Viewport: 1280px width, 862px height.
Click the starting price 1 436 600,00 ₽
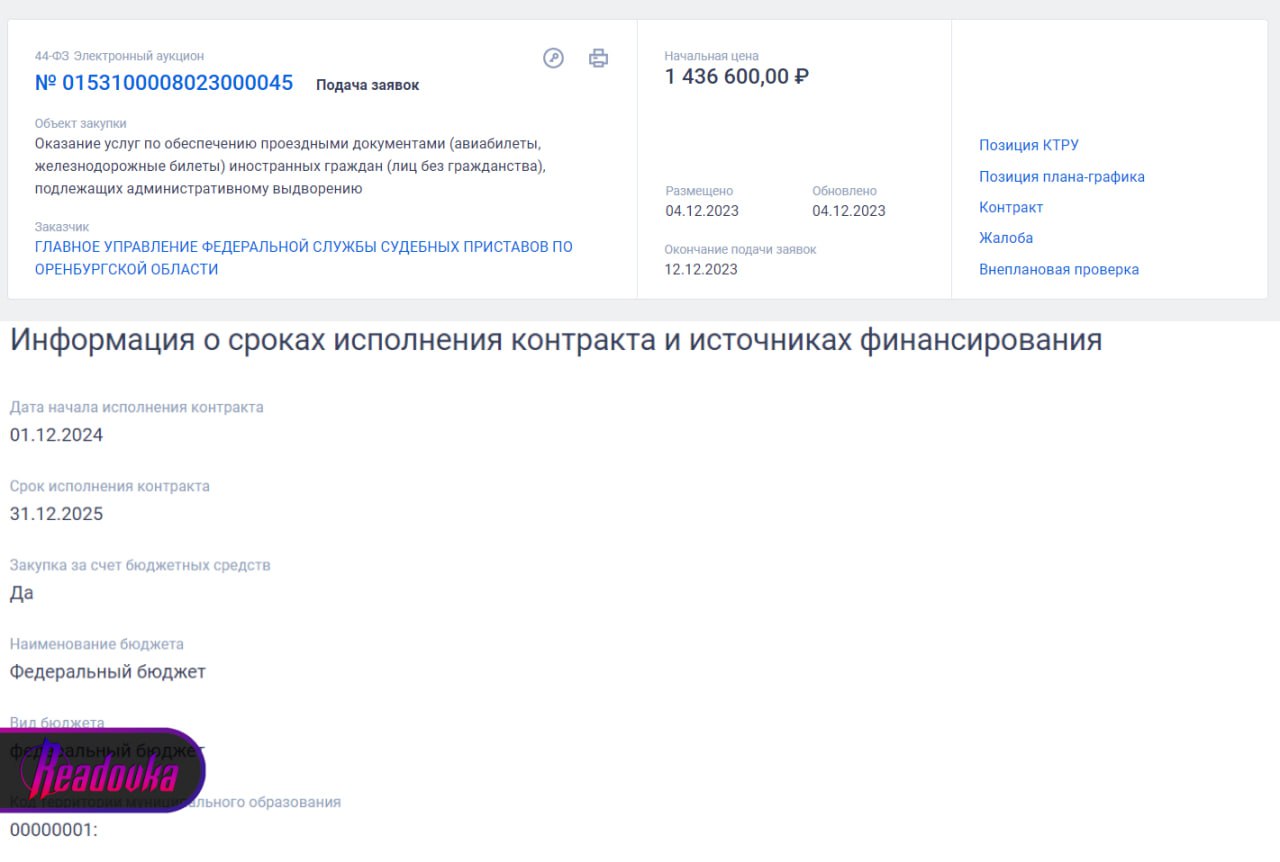tap(736, 77)
